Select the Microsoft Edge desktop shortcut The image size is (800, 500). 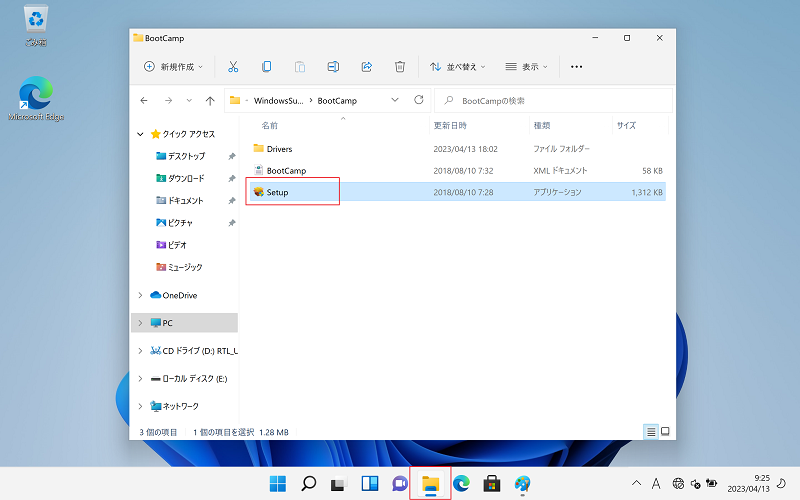36,99
